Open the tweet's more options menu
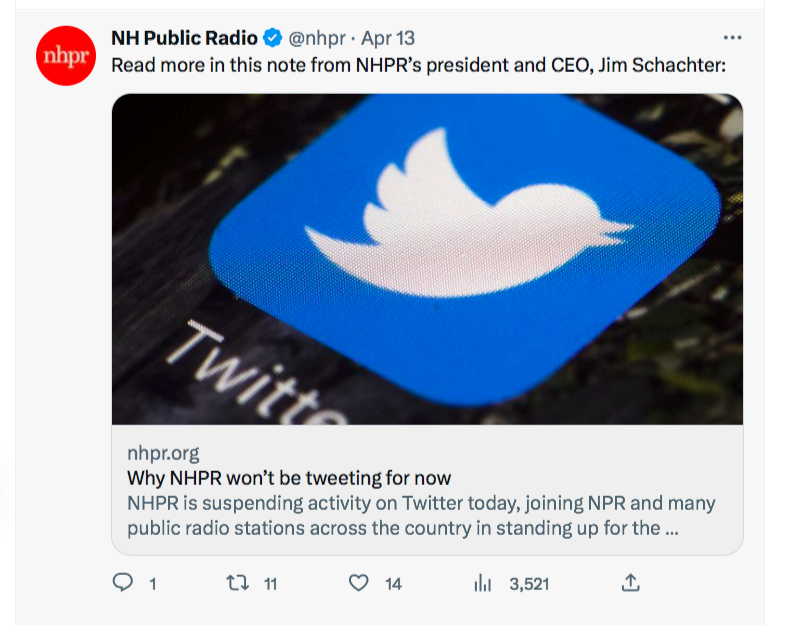This screenshot has width=785, height=625. pos(732,38)
